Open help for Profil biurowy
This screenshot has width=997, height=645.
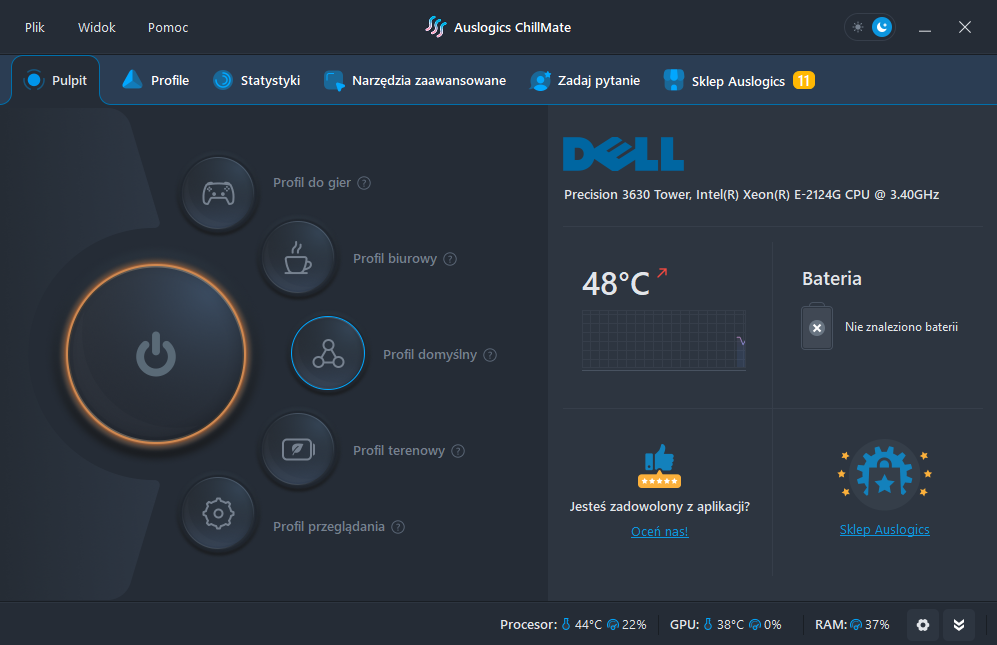[x=450, y=259]
